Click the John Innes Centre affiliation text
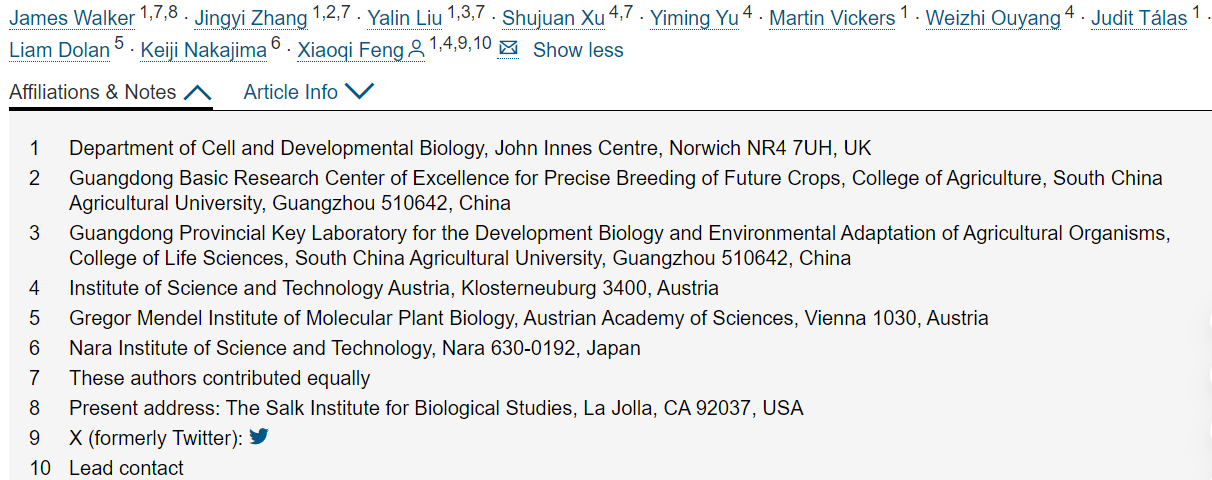Image resolution: width=1212 pixels, height=480 pixels. [x=470, y=148]
